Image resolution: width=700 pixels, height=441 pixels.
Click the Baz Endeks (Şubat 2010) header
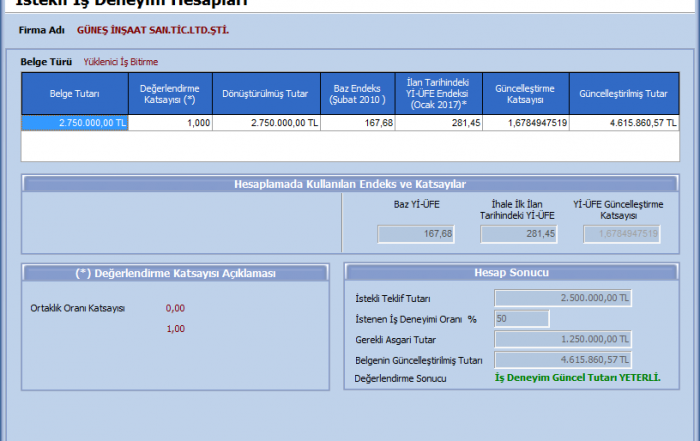point(357,94)
